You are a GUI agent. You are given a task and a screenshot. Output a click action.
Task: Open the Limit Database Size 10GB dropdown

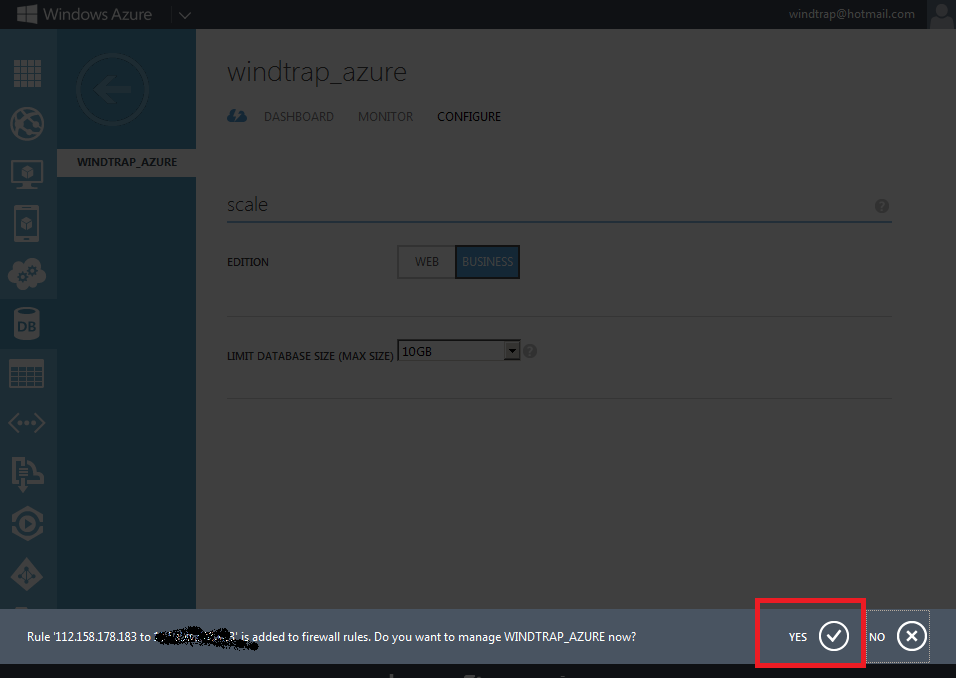(x=458, y=351)
